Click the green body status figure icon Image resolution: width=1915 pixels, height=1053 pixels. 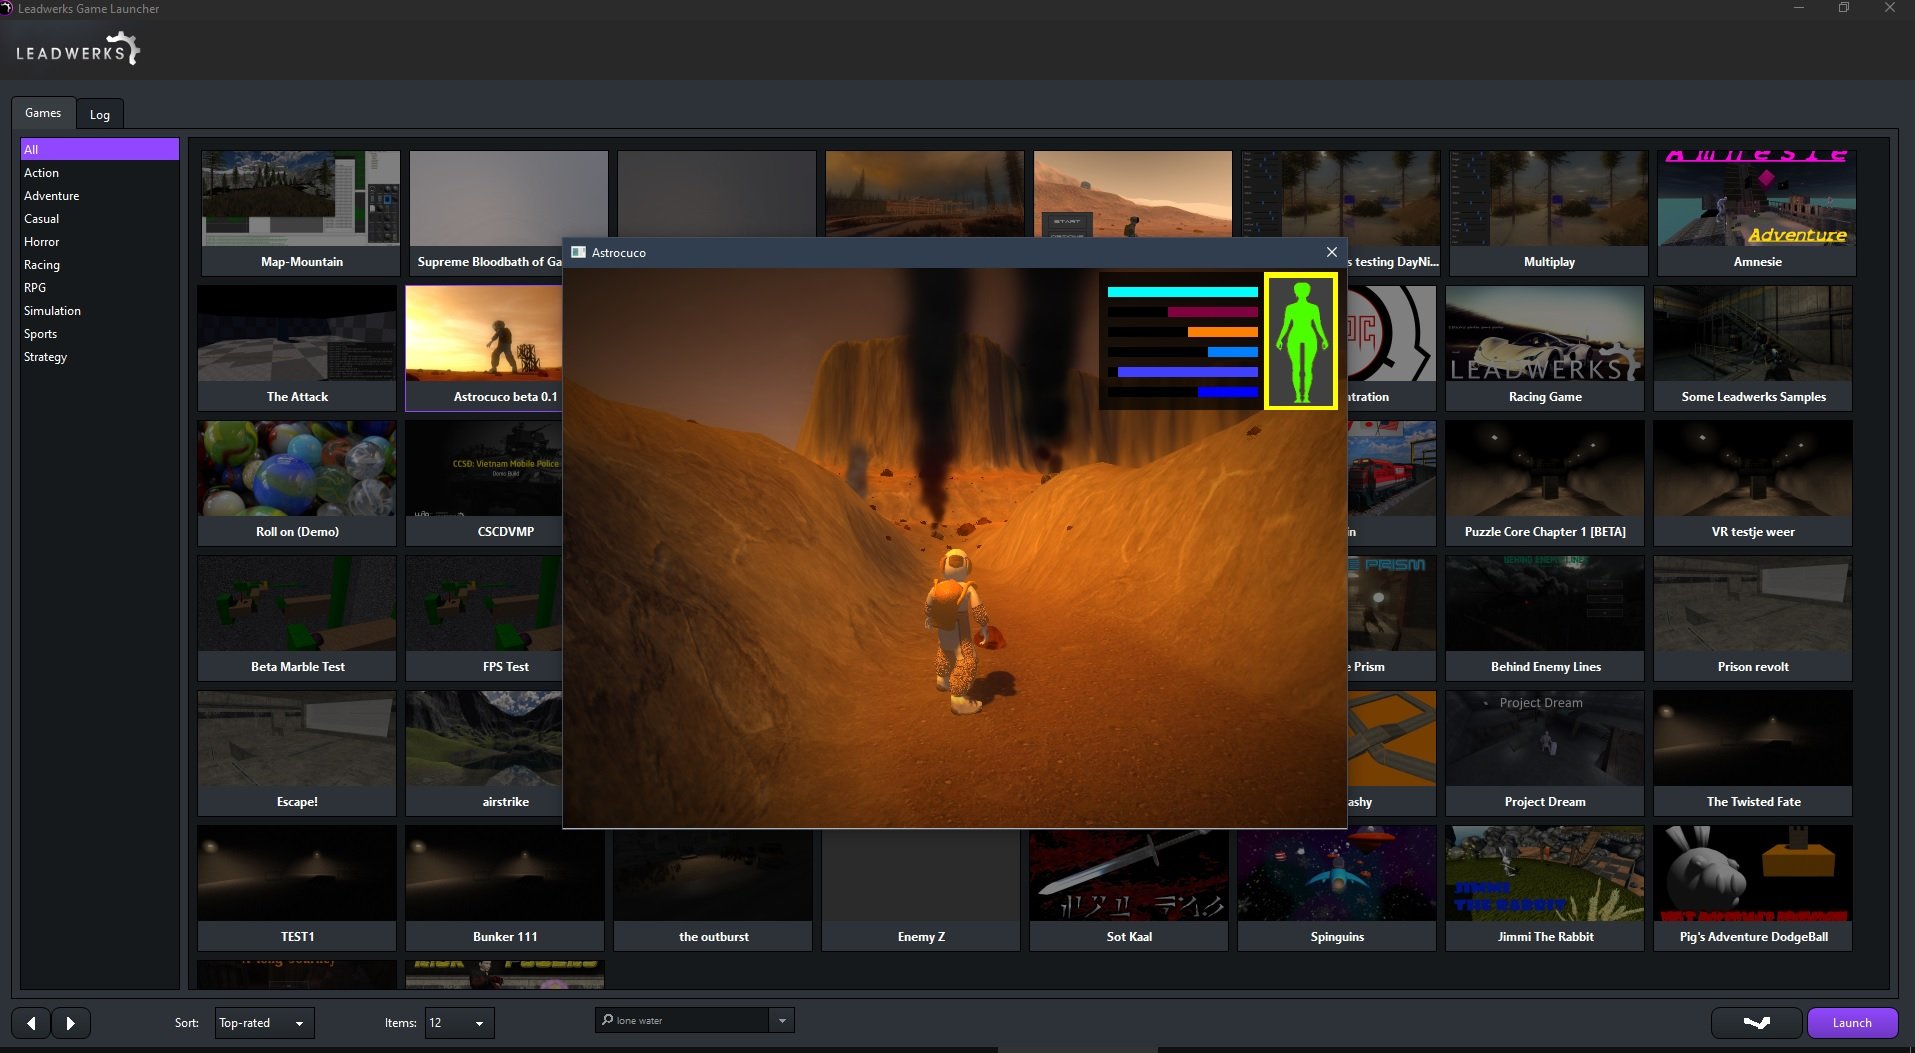pyautogui.click(x=1301, y=342)
